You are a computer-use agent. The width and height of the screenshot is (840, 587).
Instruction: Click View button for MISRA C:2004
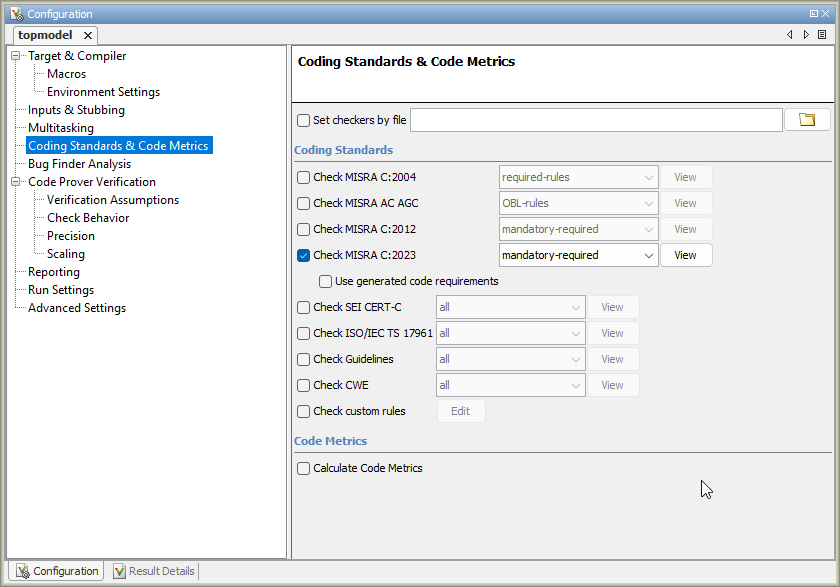(686, 177)
